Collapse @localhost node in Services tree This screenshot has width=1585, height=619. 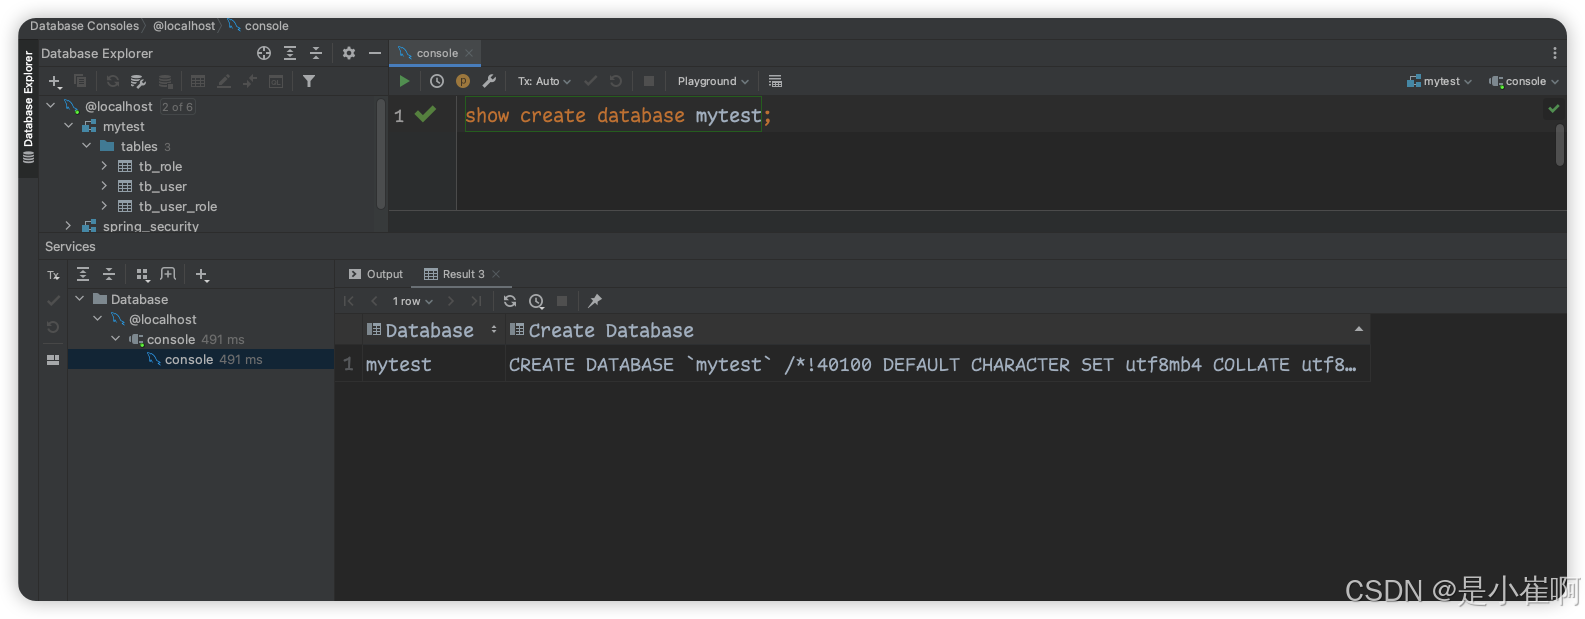point(98,319)
